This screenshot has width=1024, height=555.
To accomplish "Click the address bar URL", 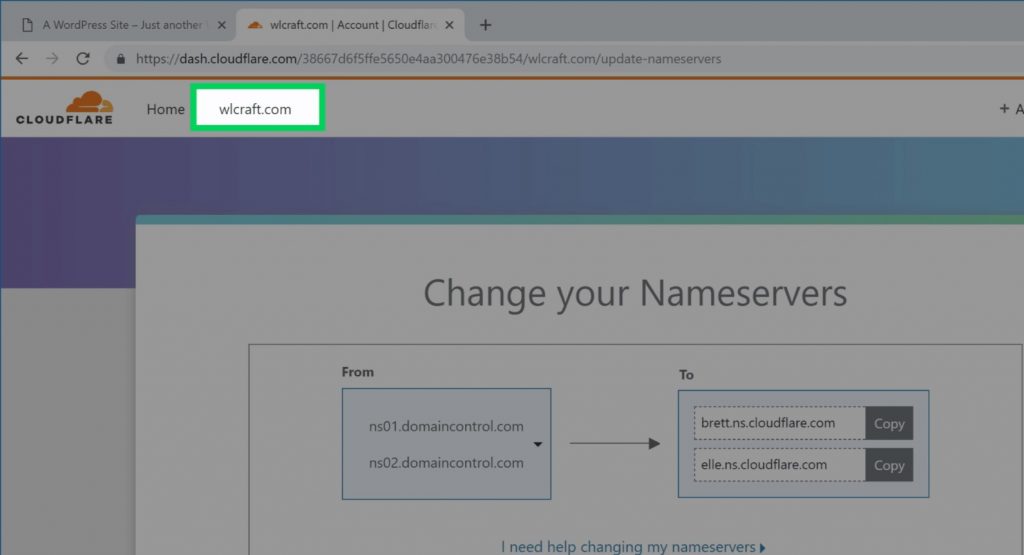I will click(428, 59).
